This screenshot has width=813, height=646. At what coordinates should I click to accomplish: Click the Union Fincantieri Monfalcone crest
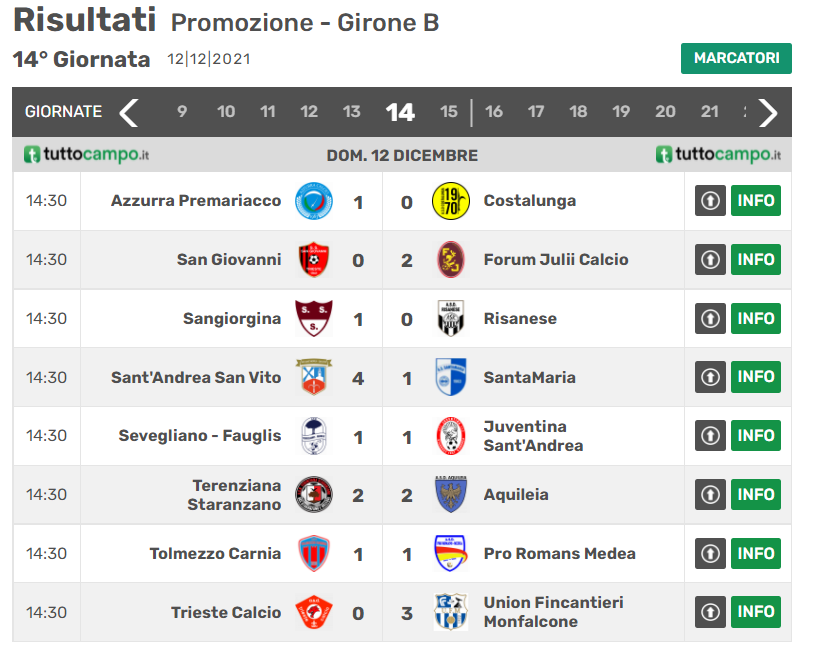449,612
